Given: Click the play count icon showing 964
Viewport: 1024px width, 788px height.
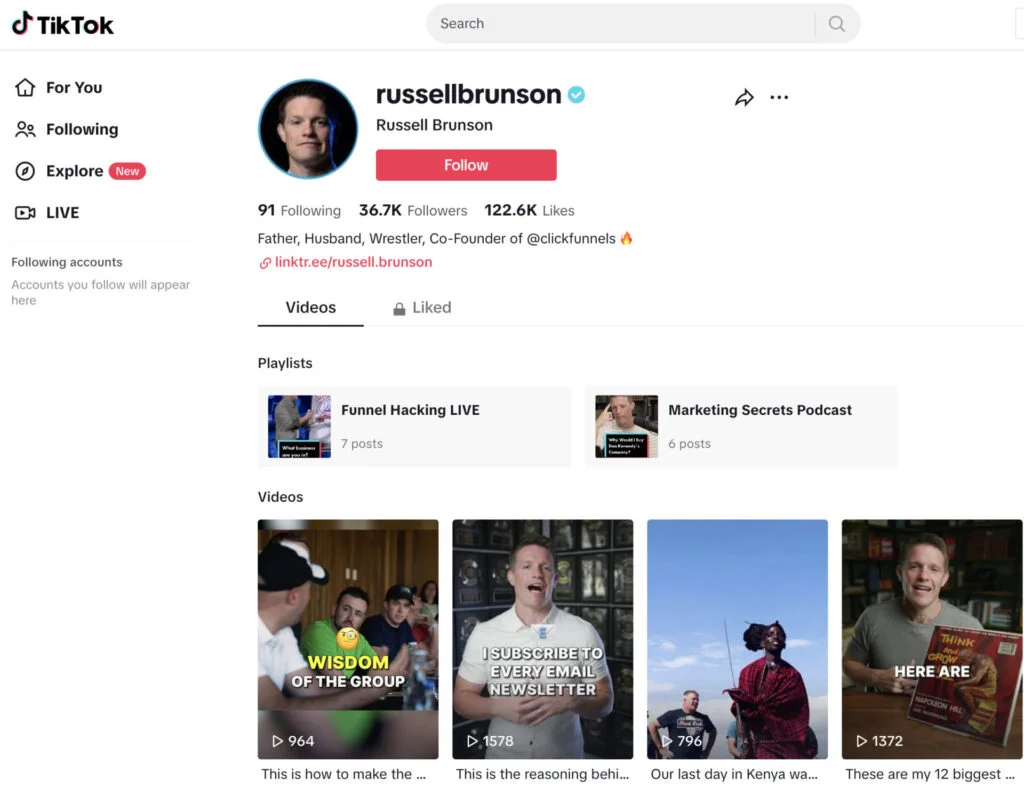Looking at the screenshot, I should 278,741.
